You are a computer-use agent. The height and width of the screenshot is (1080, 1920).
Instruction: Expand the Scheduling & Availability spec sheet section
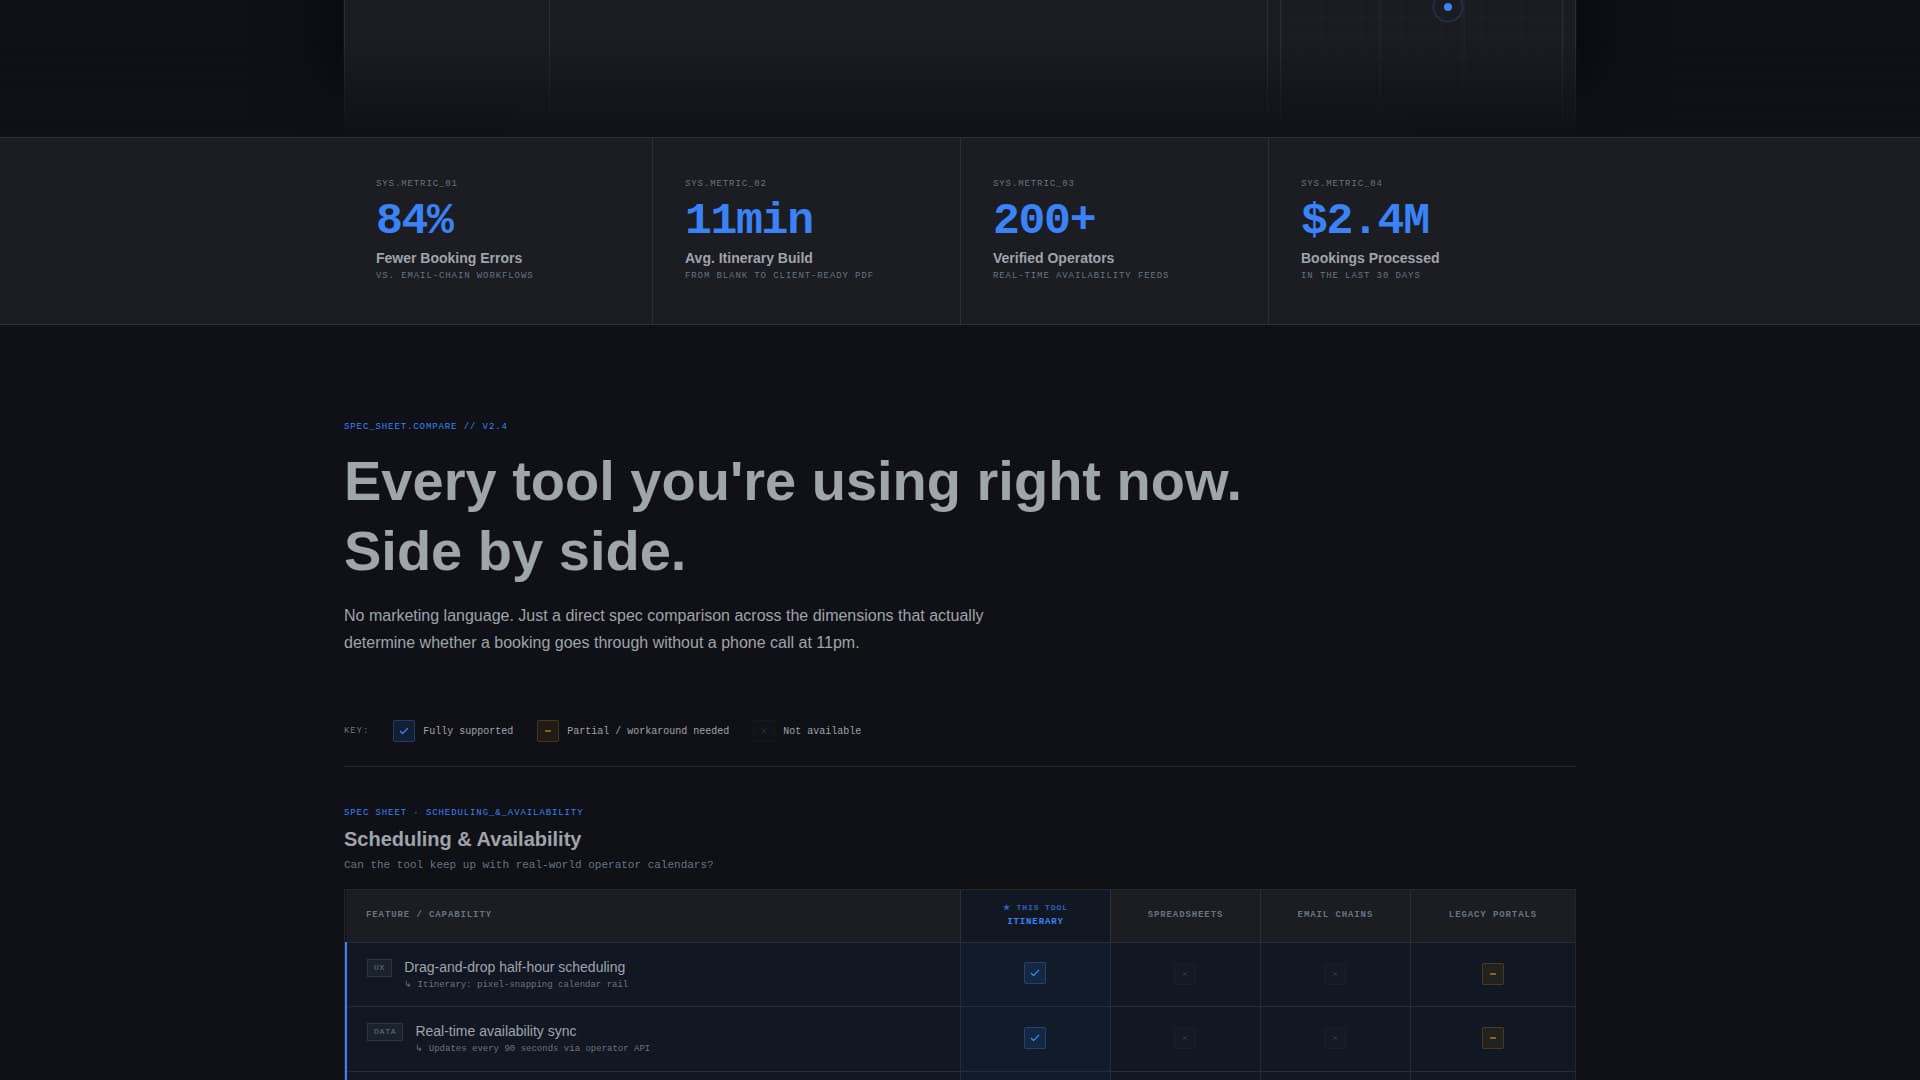[462, 839]
